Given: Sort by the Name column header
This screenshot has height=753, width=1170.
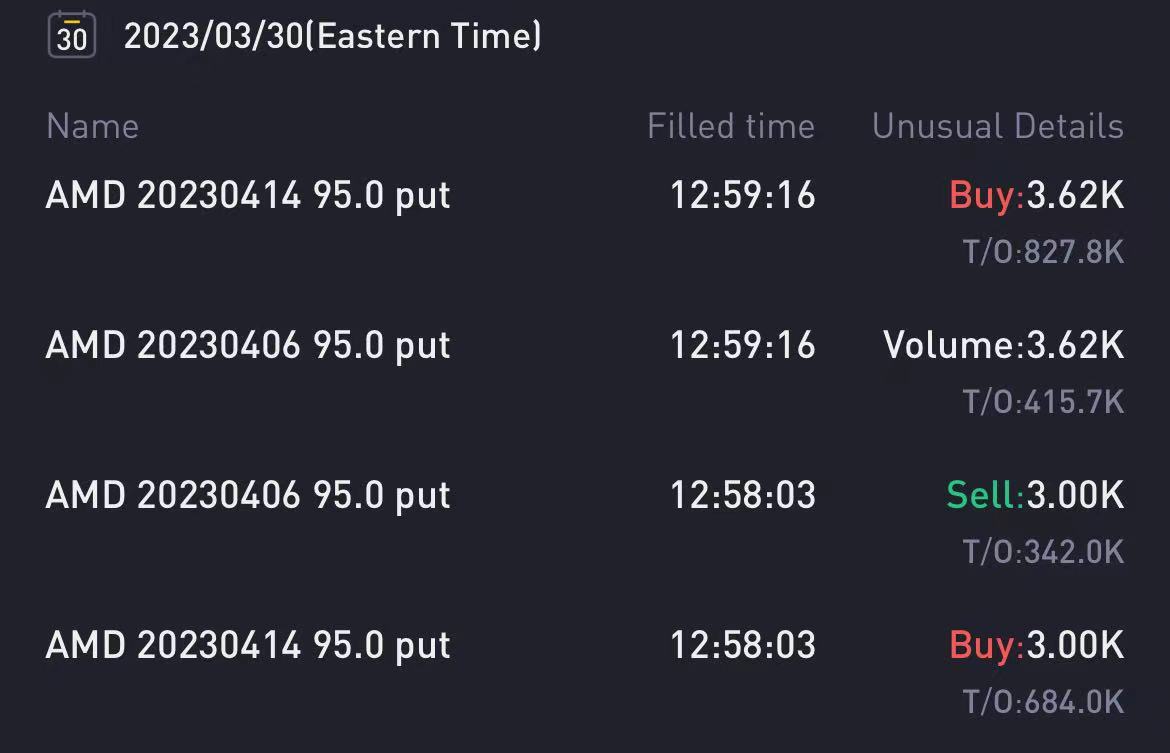Looking at the screenshot, I should 93,126.
